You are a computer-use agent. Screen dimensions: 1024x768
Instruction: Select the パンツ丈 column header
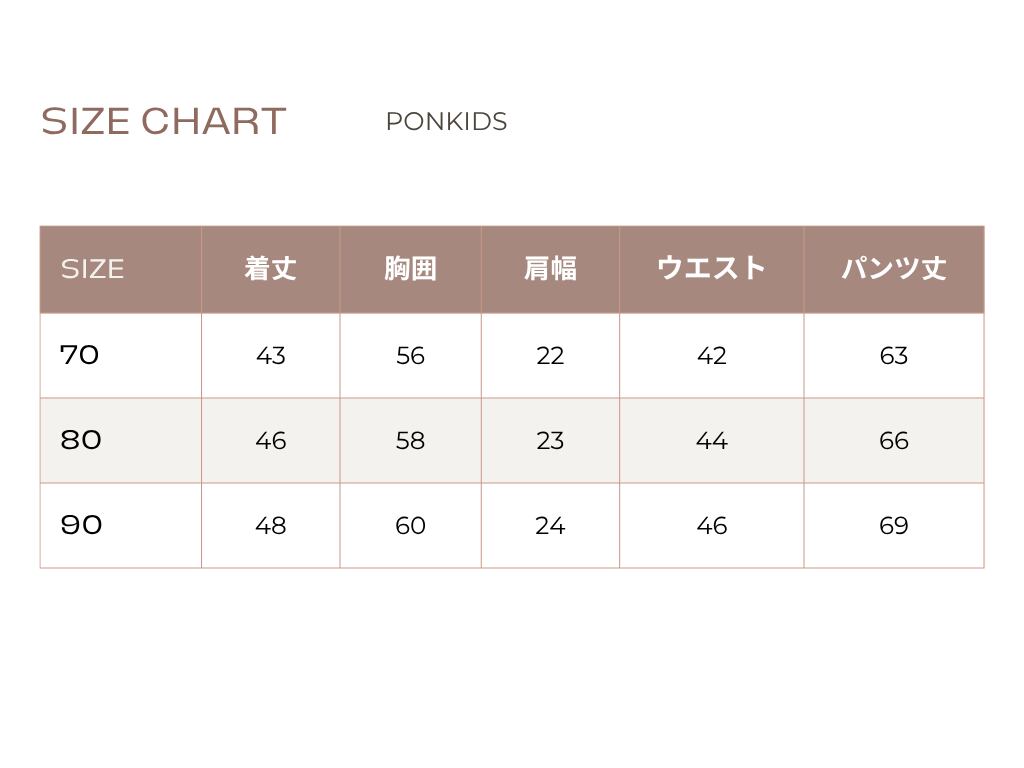pos(893,269)
